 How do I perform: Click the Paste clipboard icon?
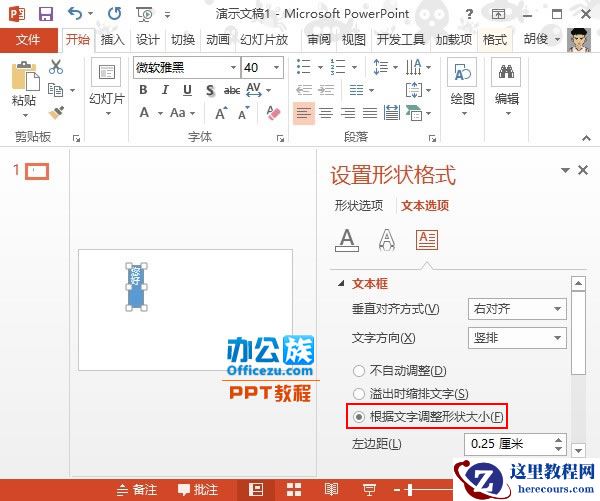coord(25,76)
